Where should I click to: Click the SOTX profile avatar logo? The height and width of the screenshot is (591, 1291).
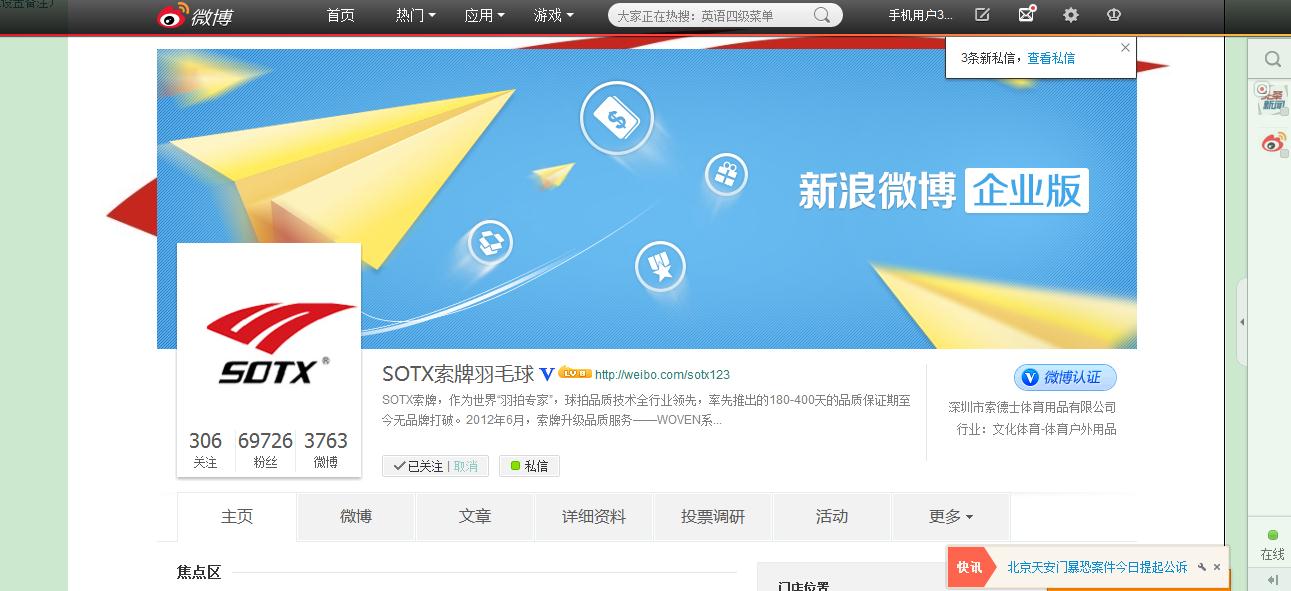pyautogui.click(x=269, y=335)
